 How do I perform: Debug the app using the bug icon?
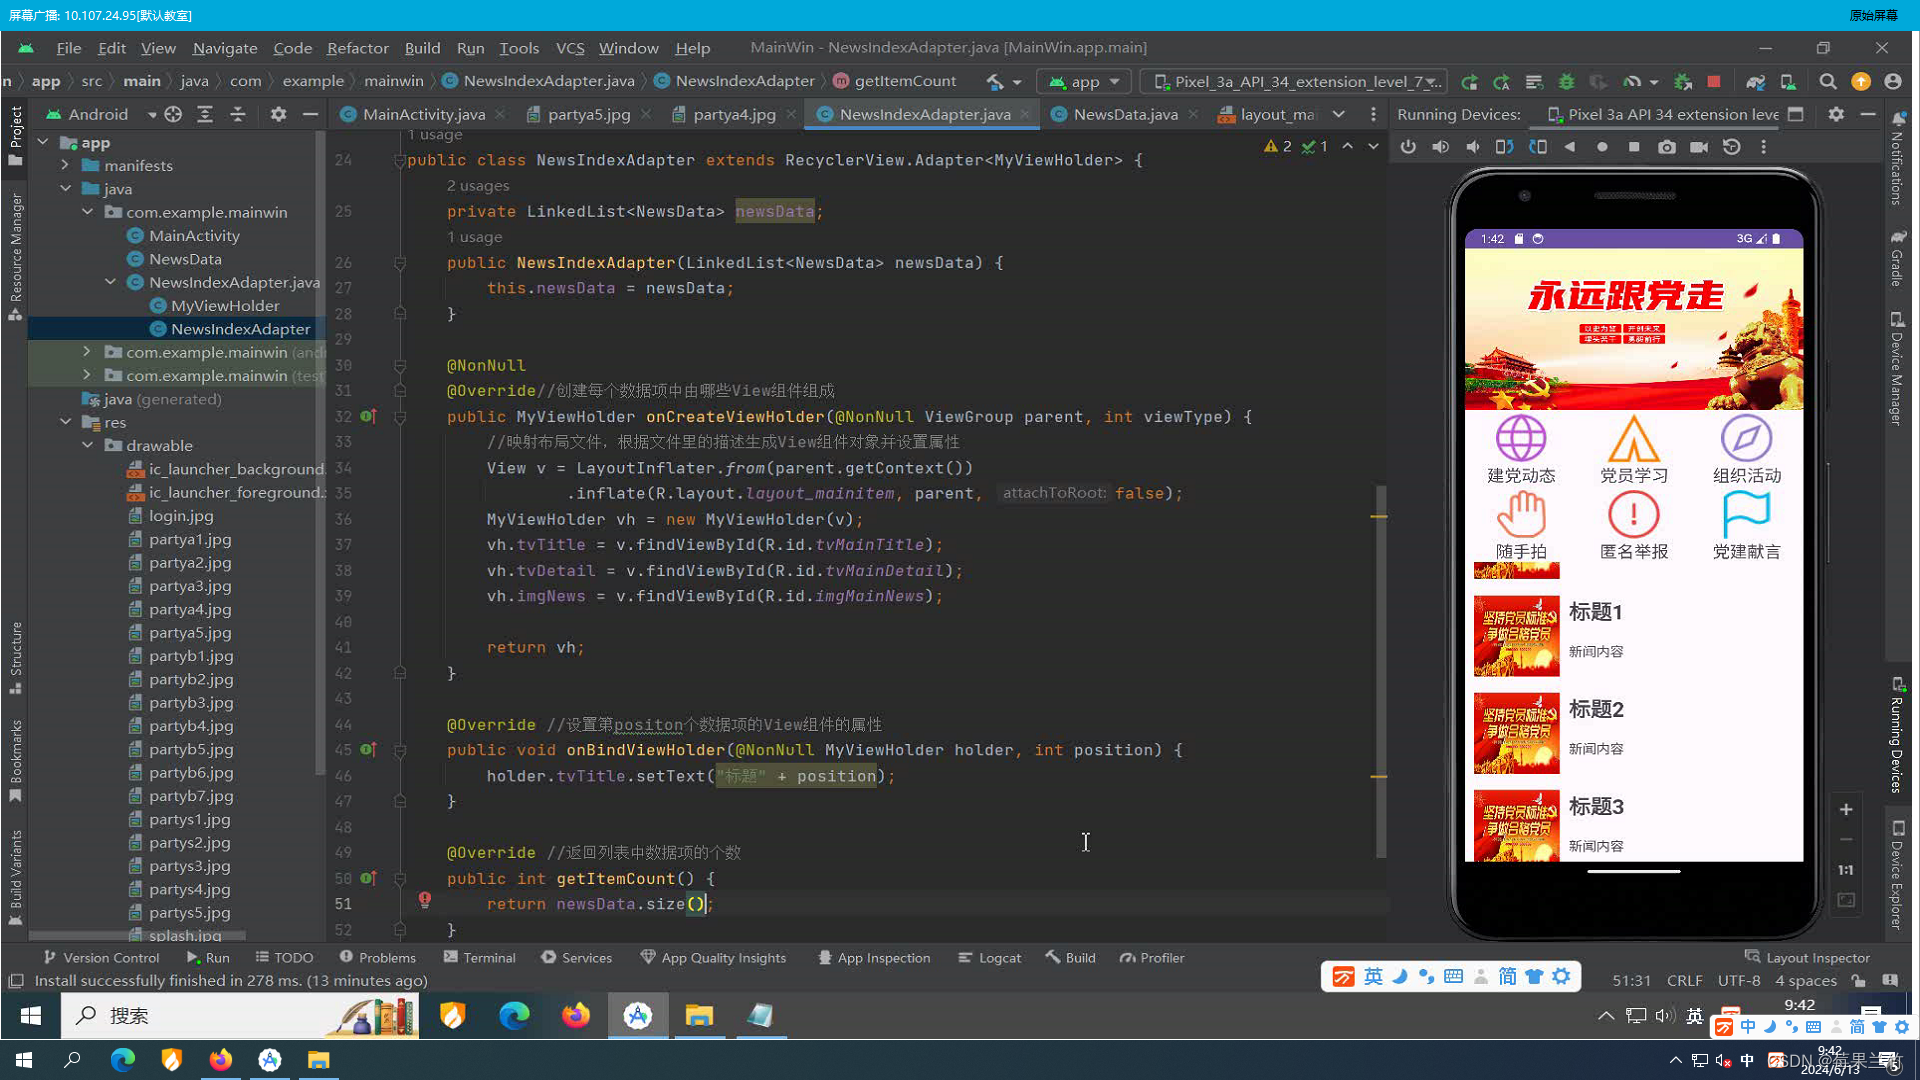[1566, 81]
